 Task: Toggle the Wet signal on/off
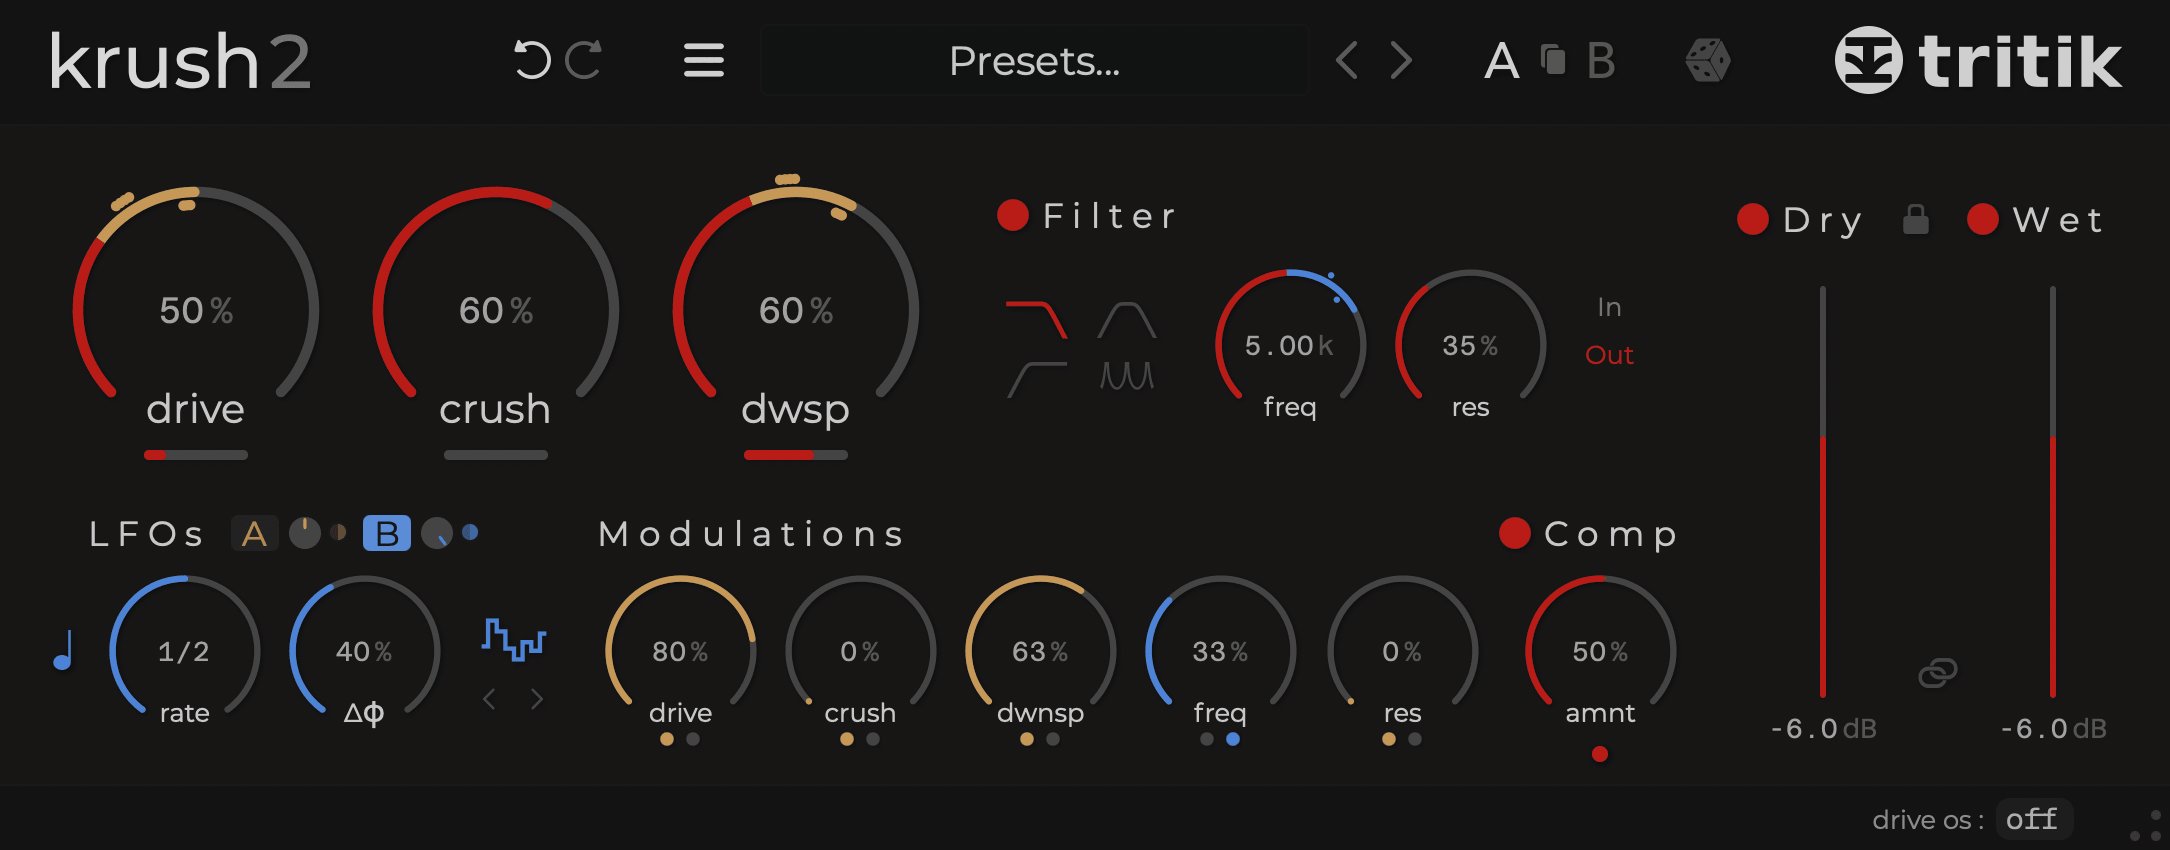pyautogui.click(x=1983, y=219)
